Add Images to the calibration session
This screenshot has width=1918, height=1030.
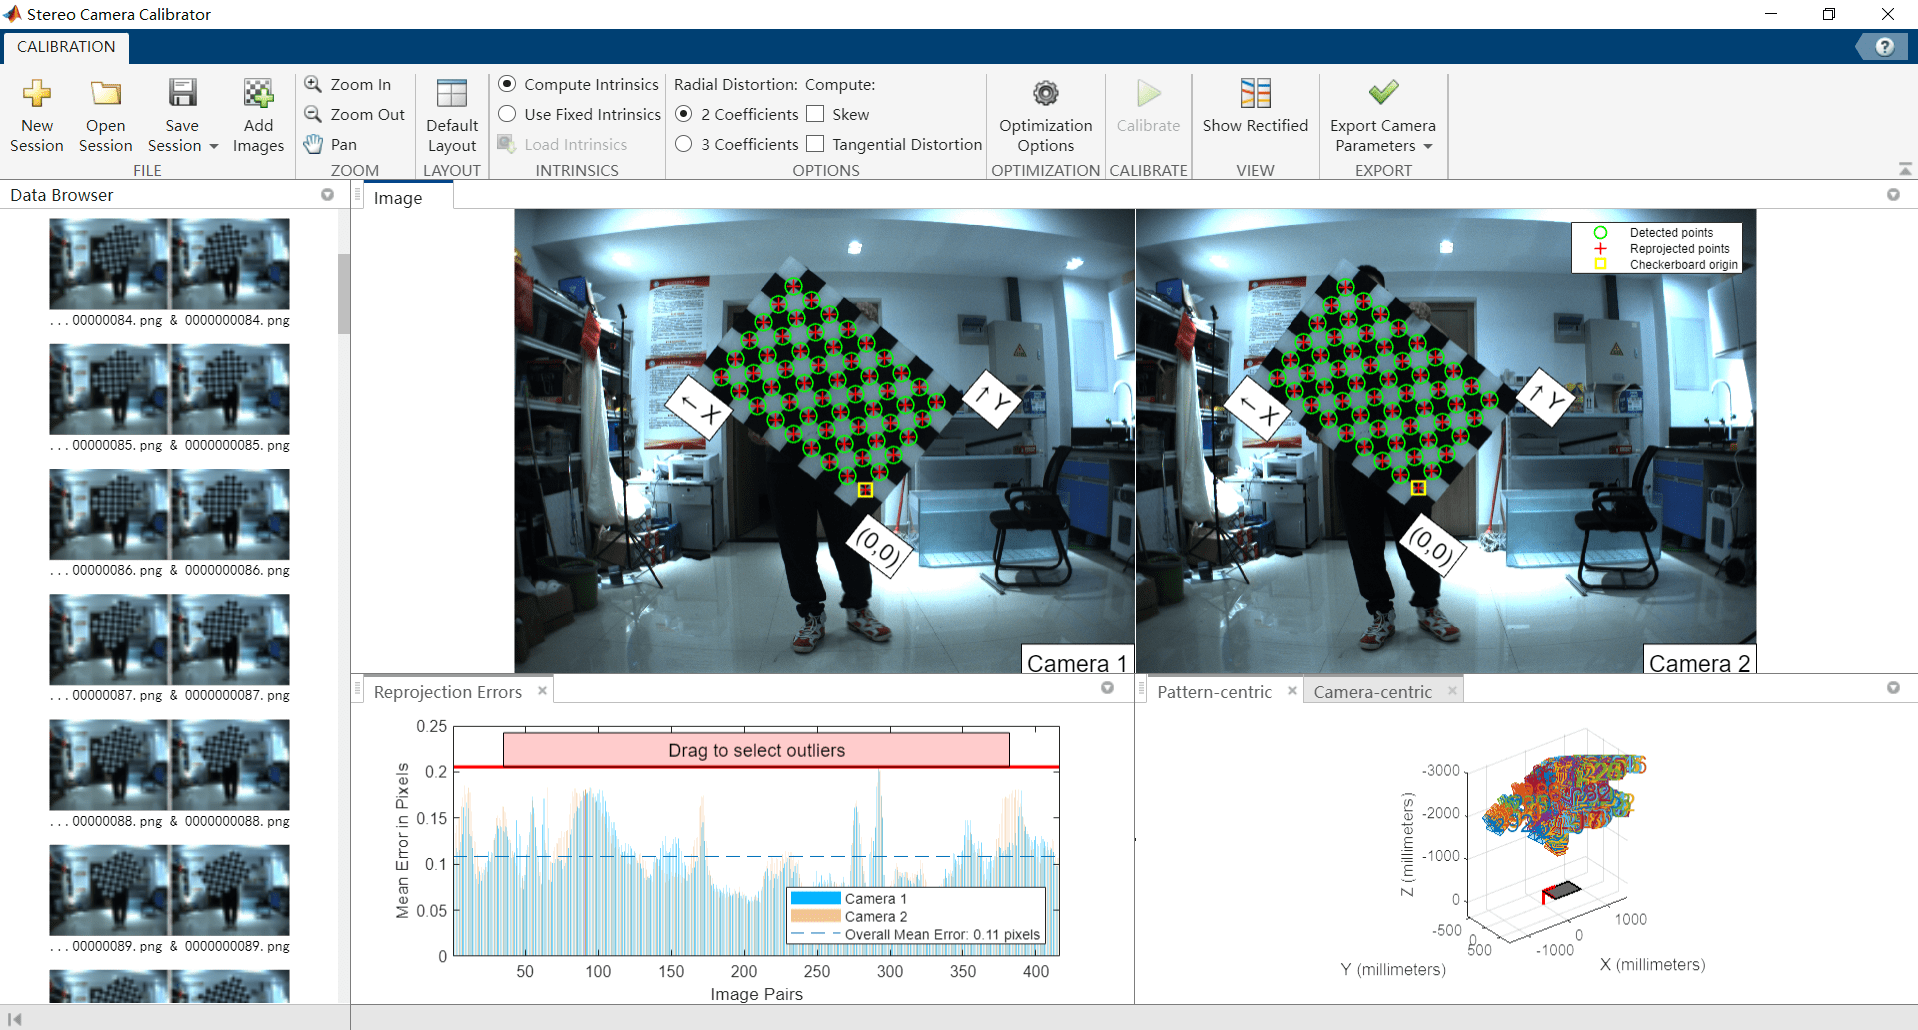point(258,115)
